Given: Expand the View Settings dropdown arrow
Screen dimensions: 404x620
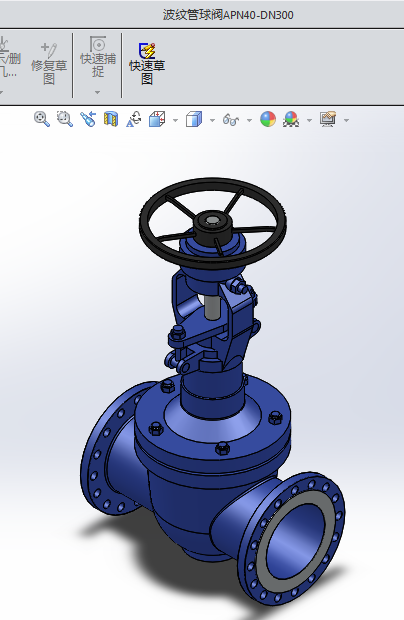Looking at the screenshot, I should pos(346,120).
